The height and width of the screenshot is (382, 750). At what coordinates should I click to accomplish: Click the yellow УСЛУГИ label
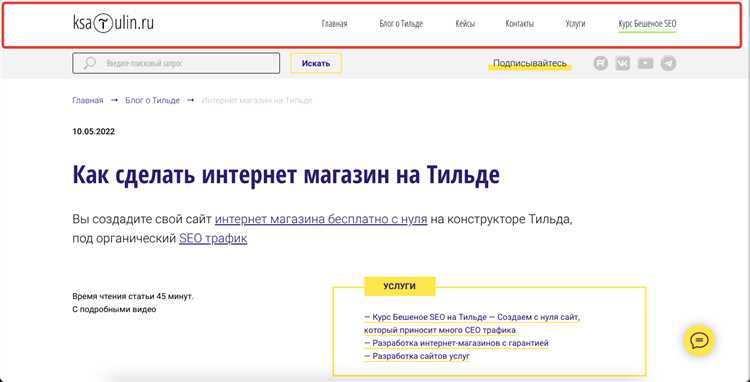(400, 286)
